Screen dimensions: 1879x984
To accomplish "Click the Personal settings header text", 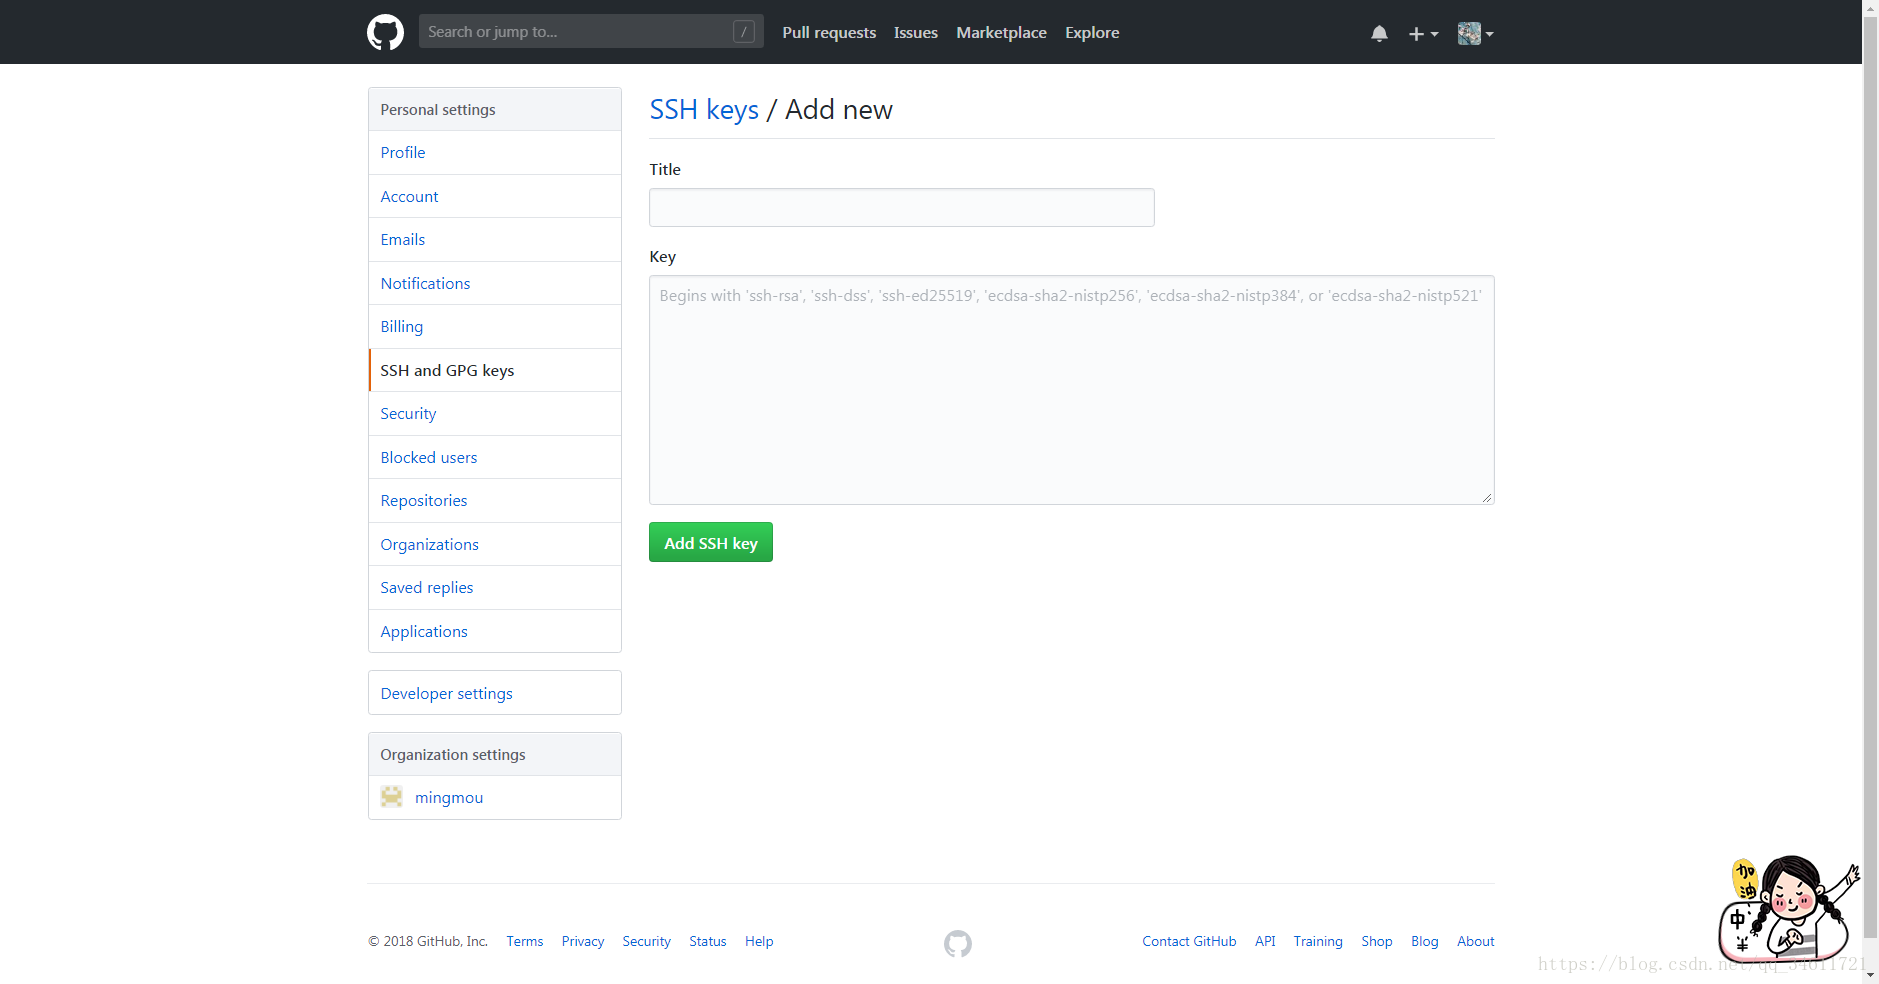I will pyautogui.click(x=438, y=109).
